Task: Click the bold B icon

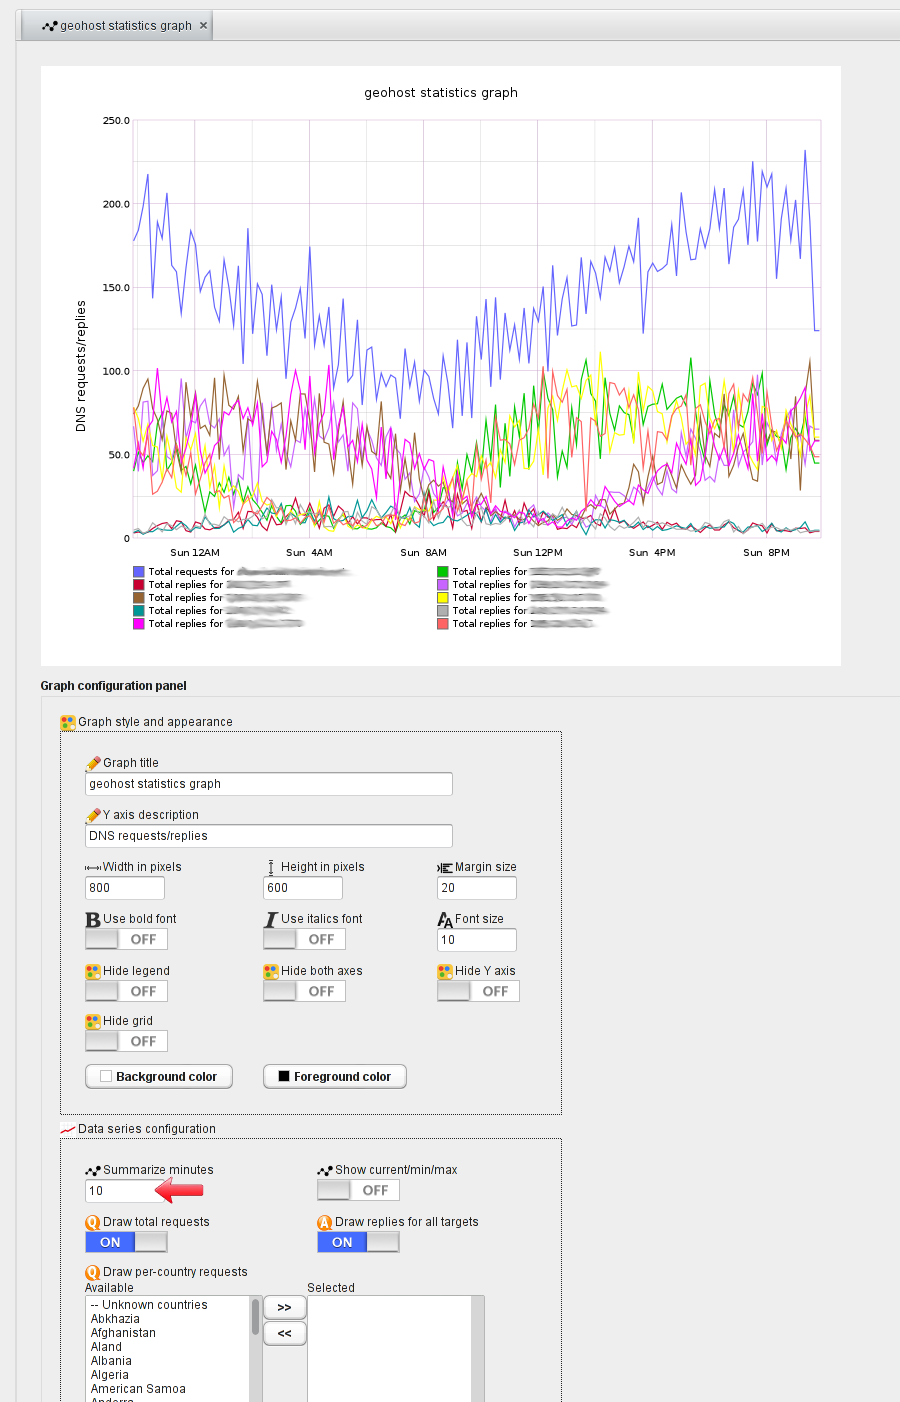Action: 93,919
